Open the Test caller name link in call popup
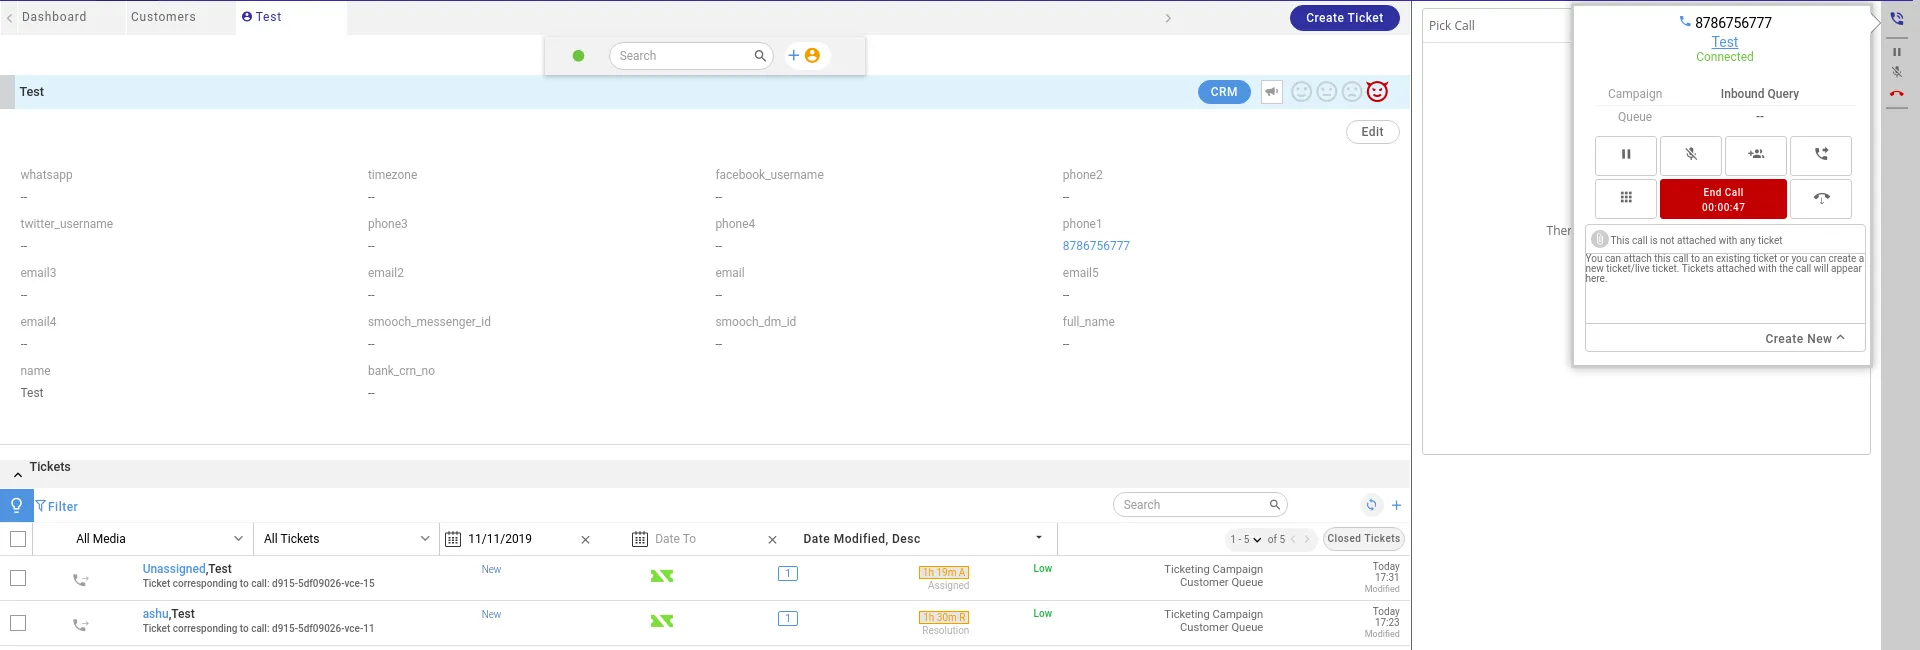1920x650 pixels. pos(1725,42)
